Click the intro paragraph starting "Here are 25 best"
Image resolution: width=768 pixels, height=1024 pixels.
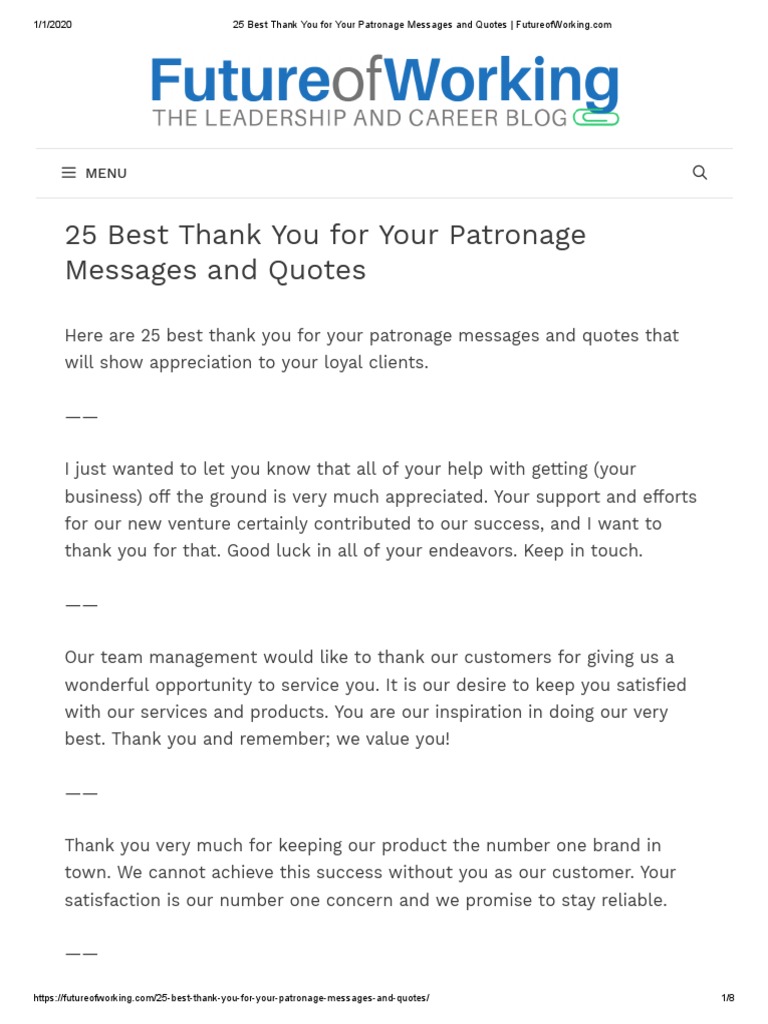pos(371,349)
